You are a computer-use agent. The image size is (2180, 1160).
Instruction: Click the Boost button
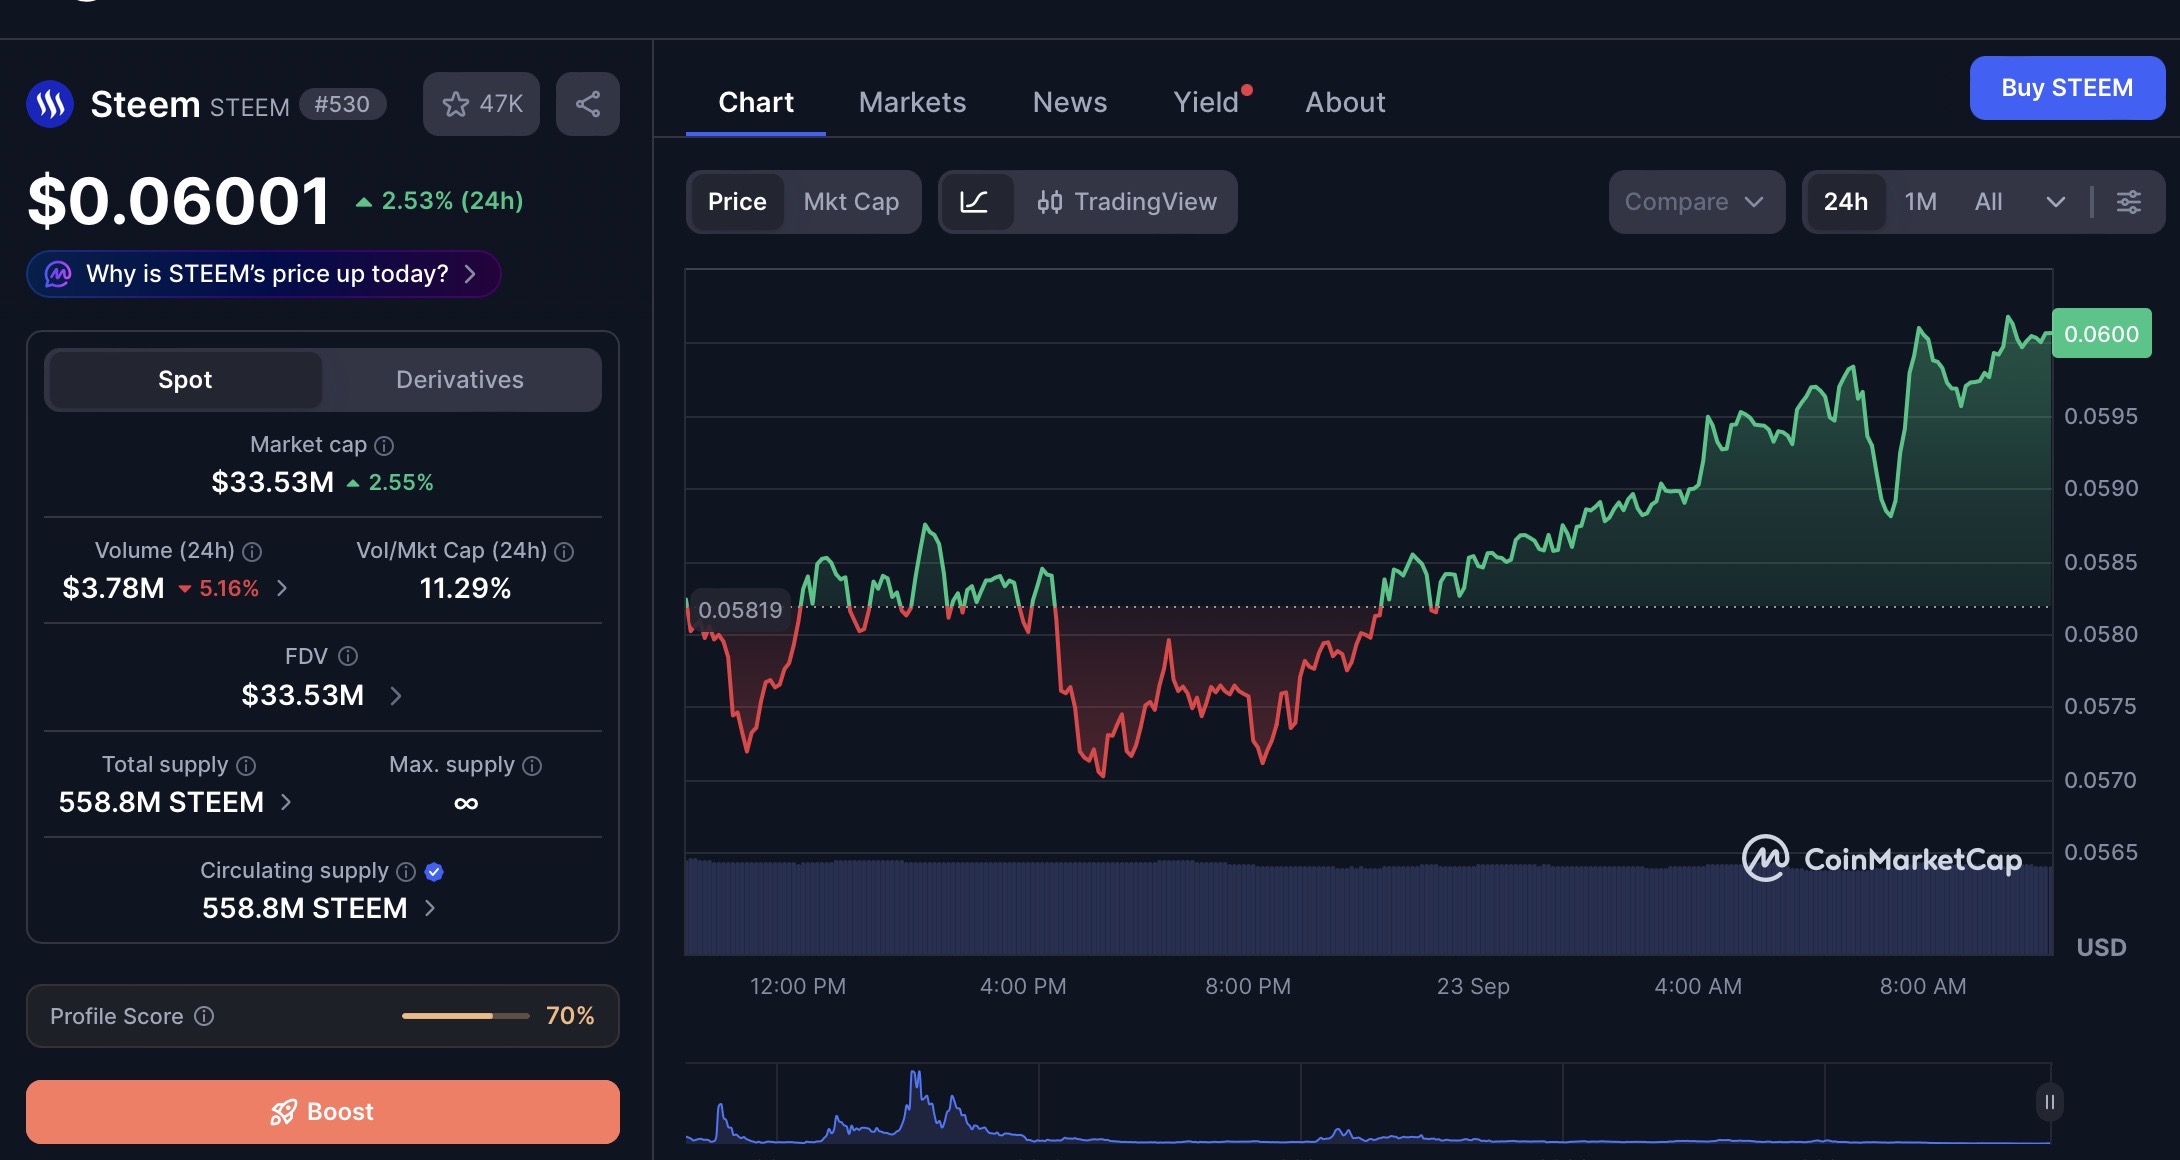click(323, 1112)
